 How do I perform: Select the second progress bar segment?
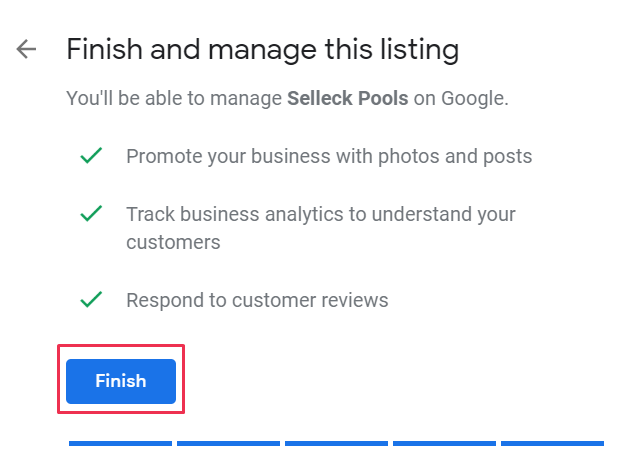click(228, 442)
